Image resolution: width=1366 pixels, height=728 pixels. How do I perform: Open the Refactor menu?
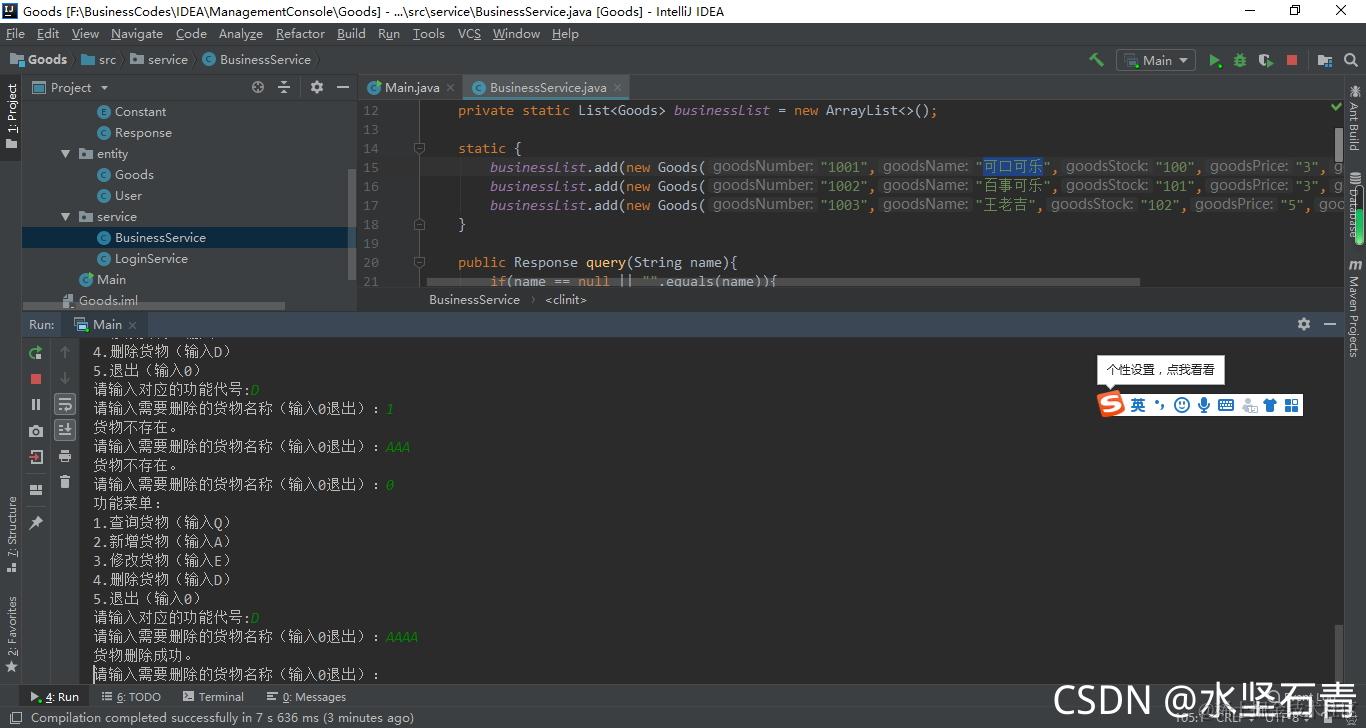click(x=300, y=34)
